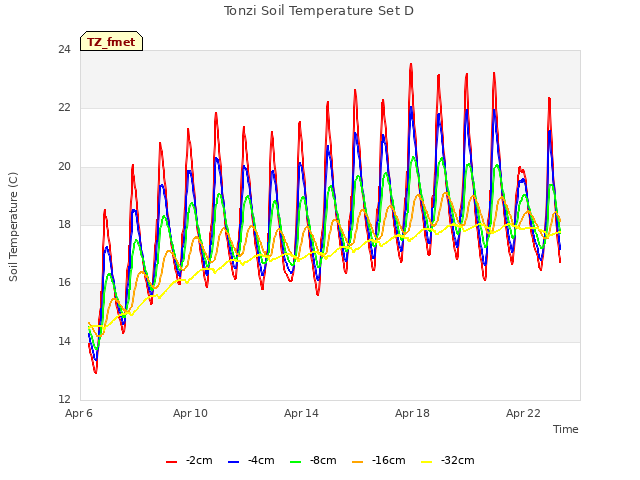The width and height of the screenshot is (640, 480).
Task: Click the 16 y-axis tick label
Action: pyautogui.click(x=64, y=282)
